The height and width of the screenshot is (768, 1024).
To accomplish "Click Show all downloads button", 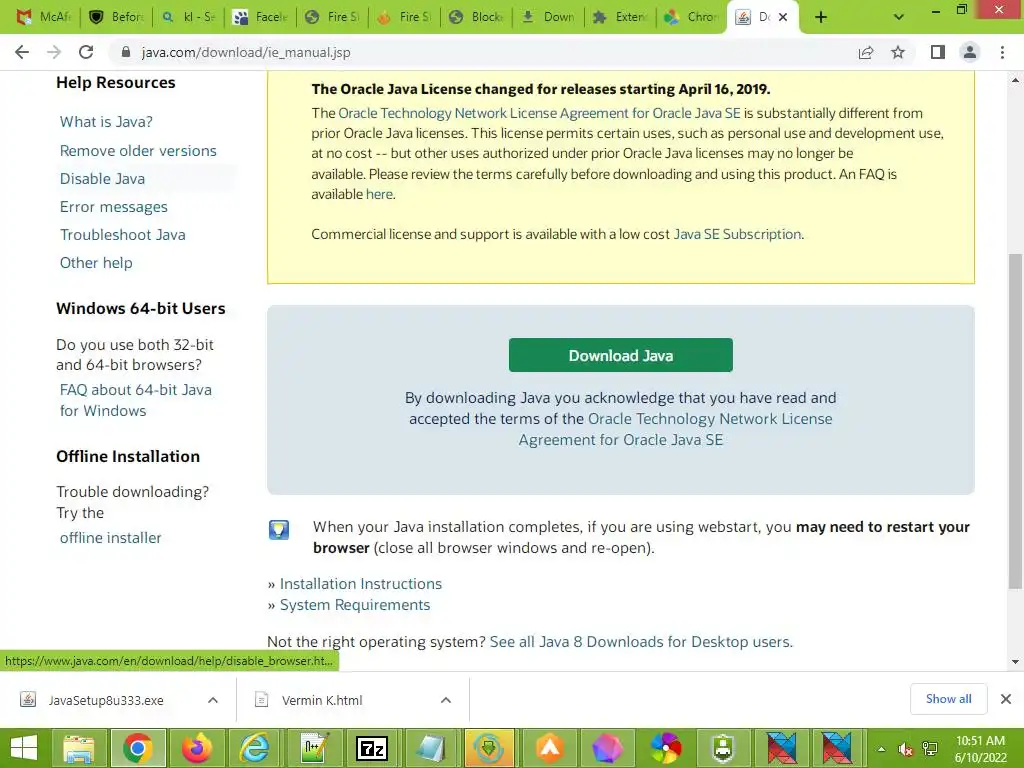I will click(x=948, y=699).
